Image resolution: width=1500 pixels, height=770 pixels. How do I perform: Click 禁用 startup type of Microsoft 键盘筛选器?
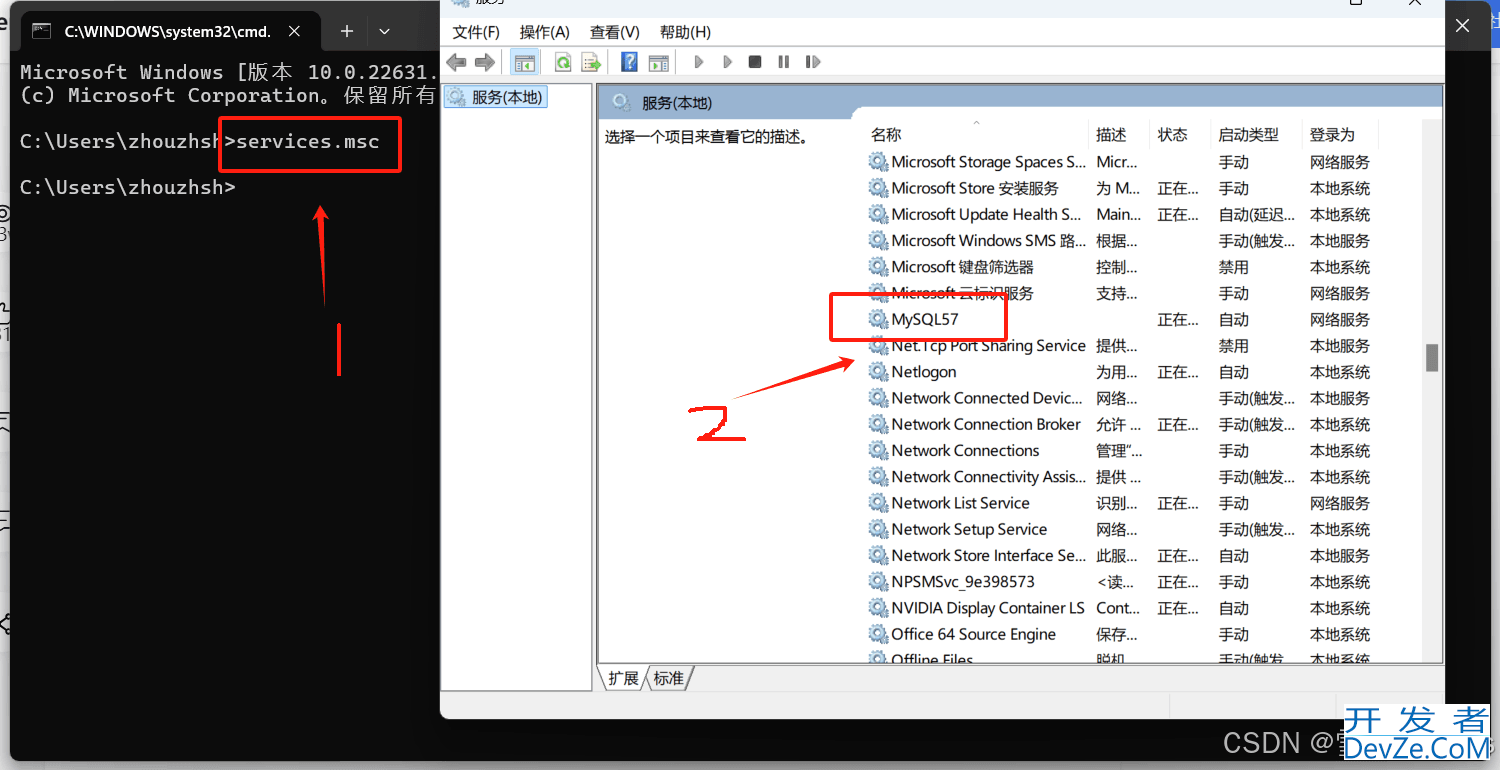[1233, 267]
